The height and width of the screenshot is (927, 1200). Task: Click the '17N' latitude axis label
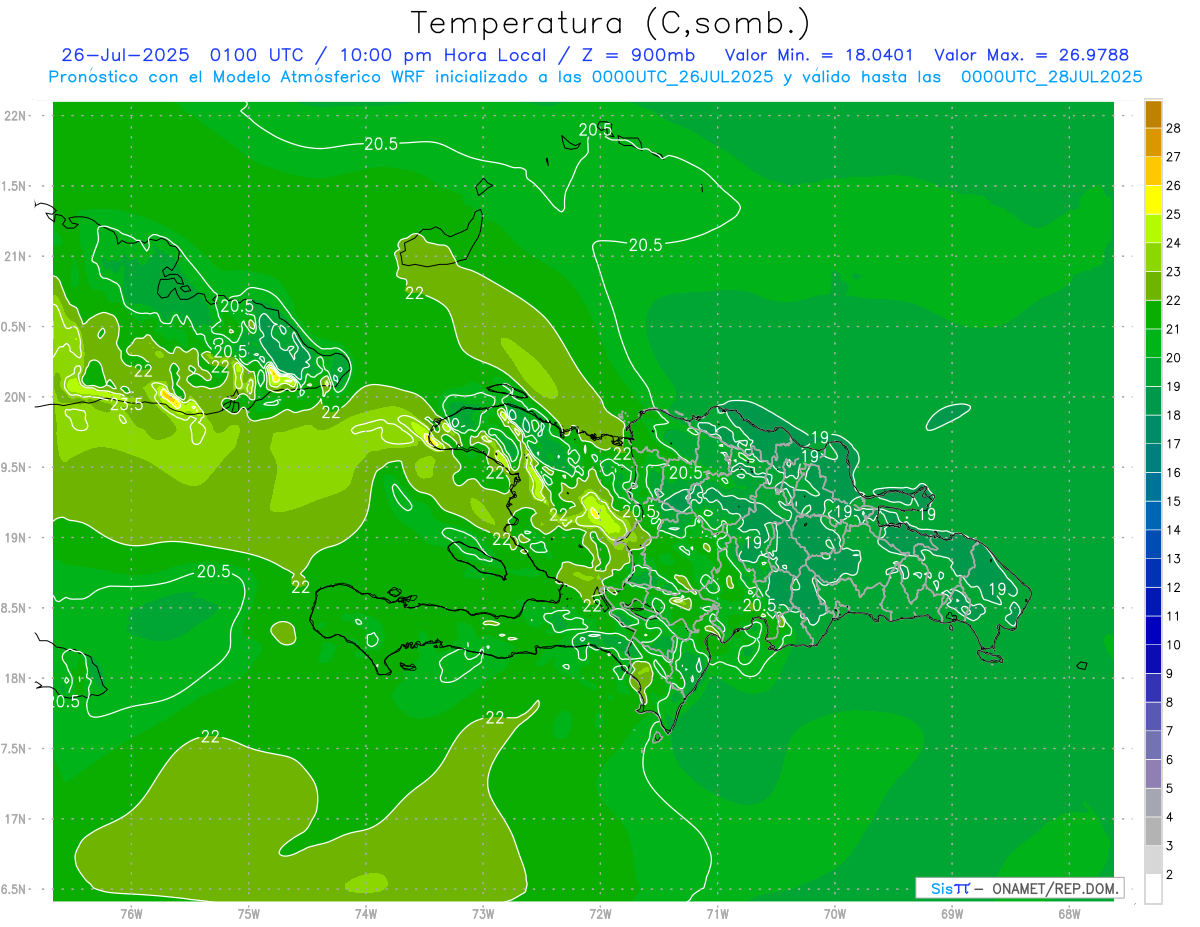coord(16,819)
